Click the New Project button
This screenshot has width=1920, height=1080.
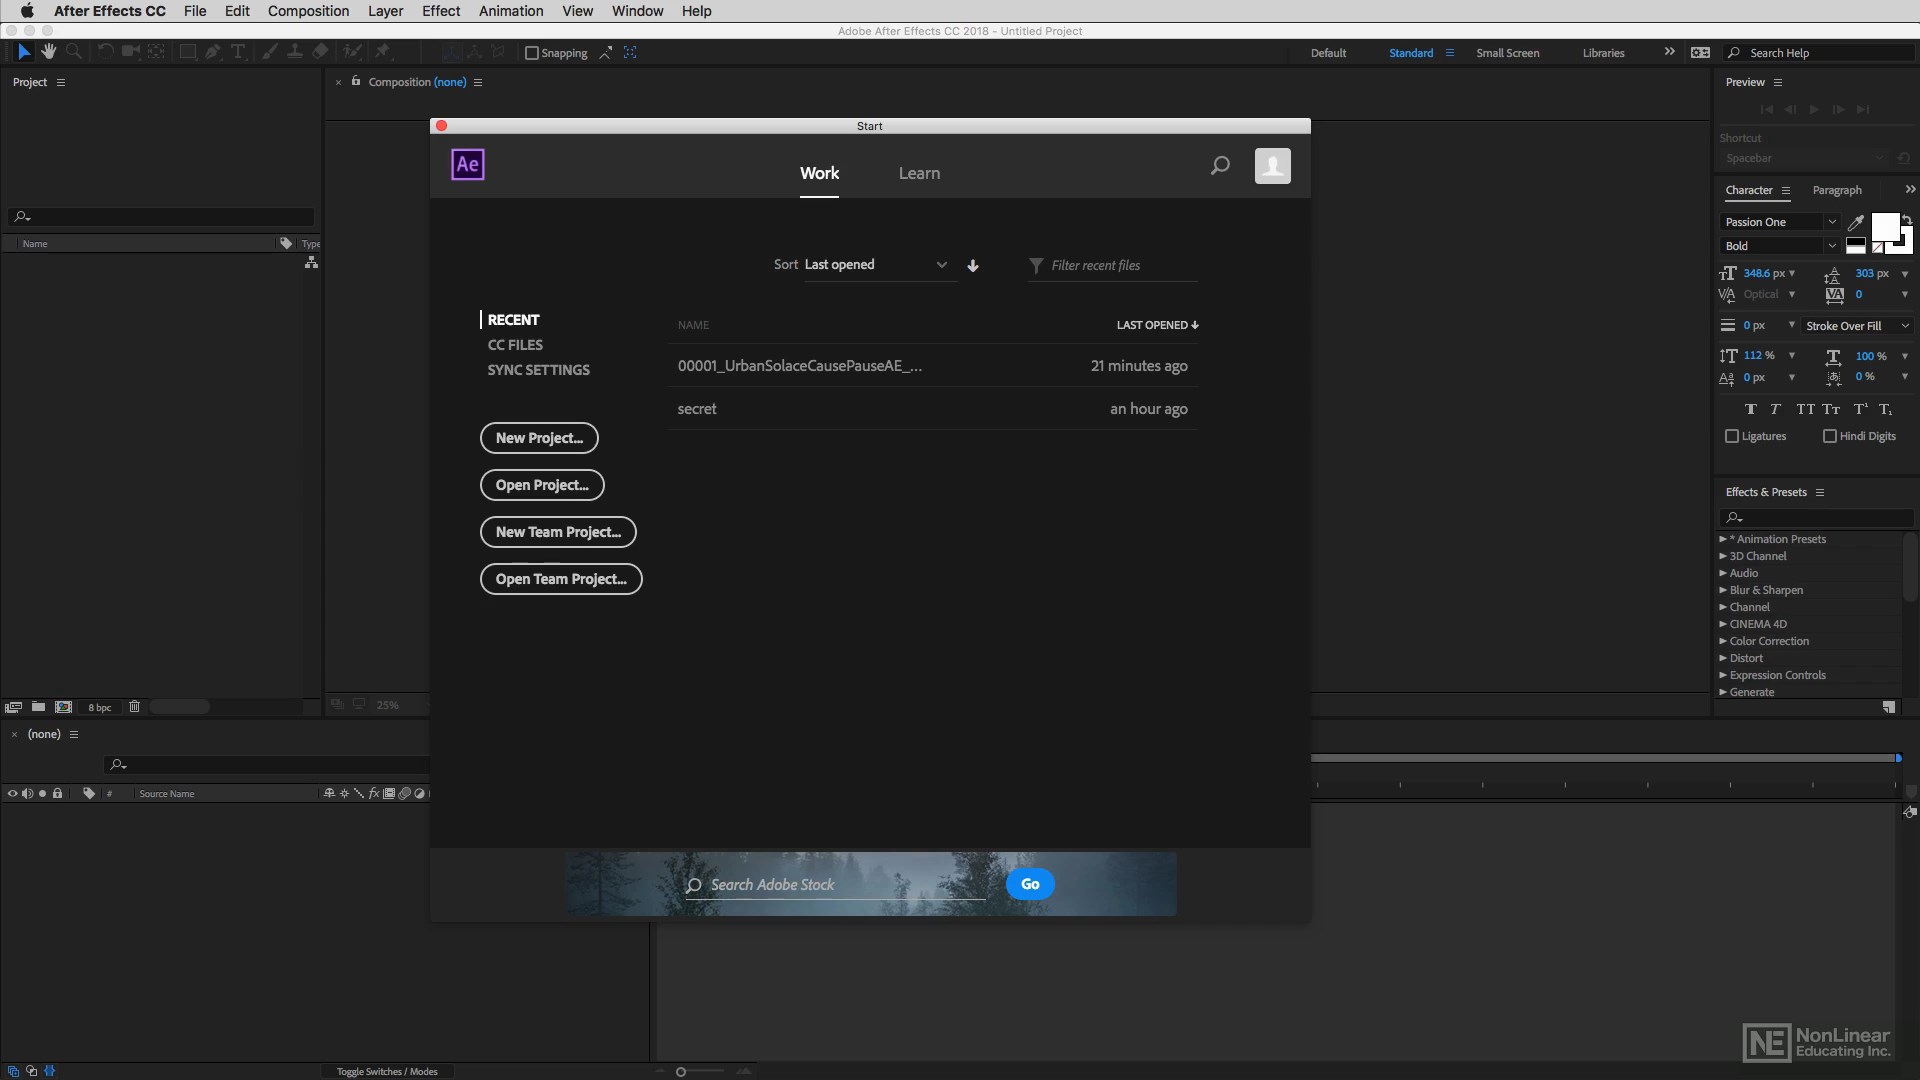[539, 438]
